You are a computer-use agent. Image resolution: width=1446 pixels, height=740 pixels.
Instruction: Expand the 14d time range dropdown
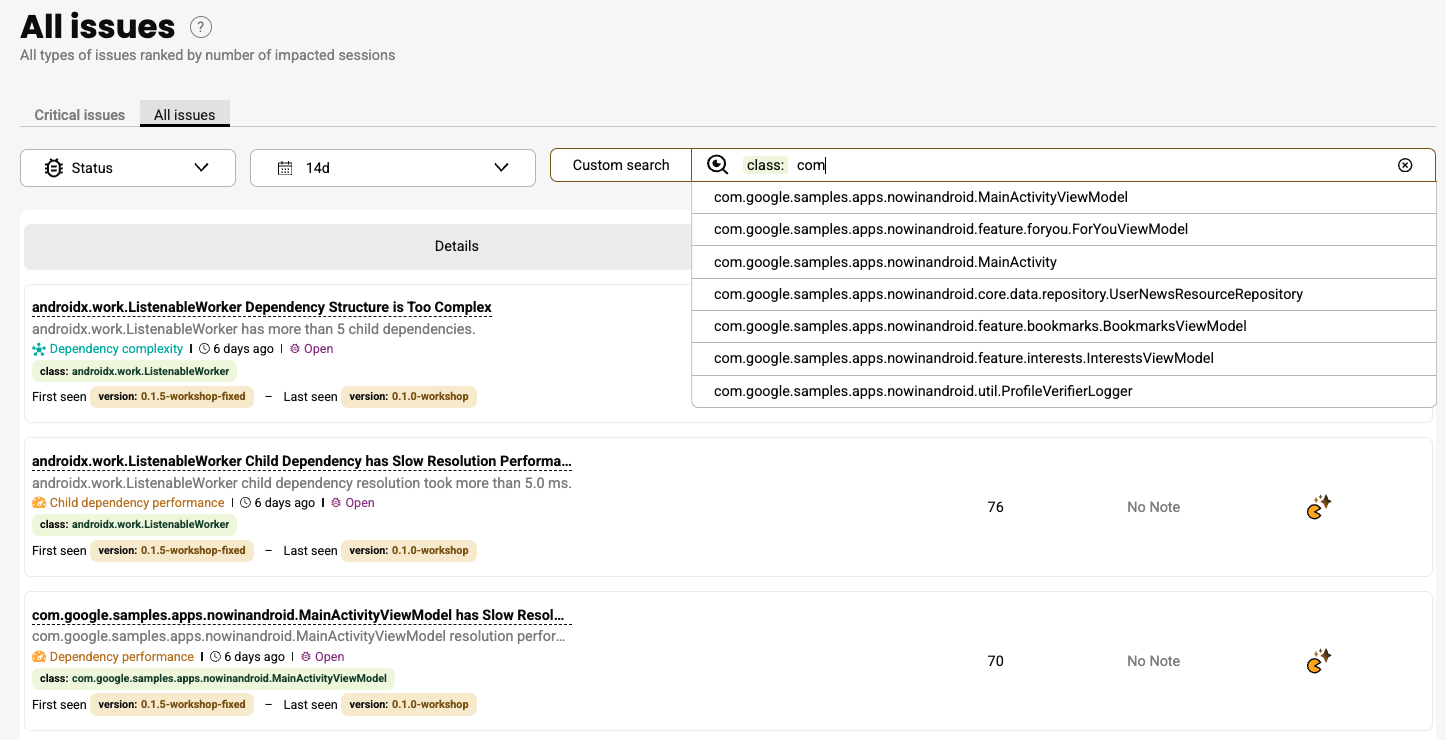pyautogui.click(x=501, y=168)
